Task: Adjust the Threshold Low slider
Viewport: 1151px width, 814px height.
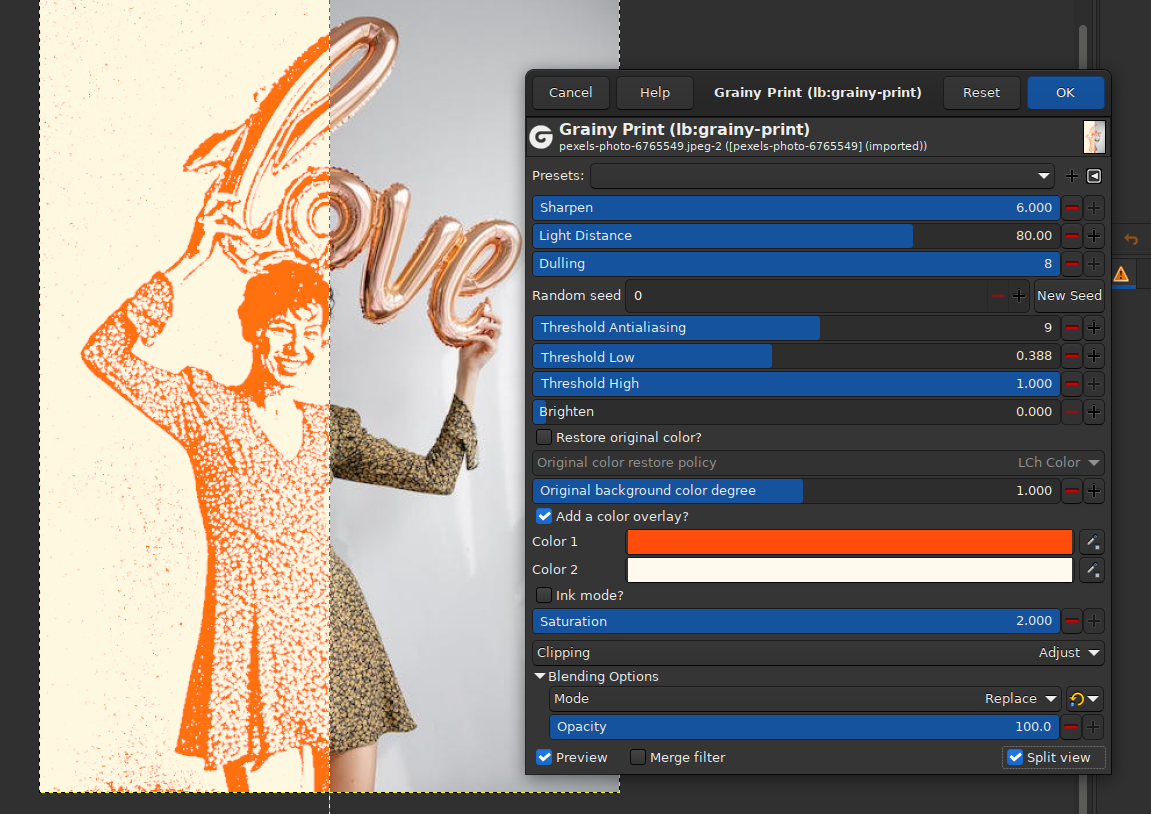Action: [x=796, y=356]
